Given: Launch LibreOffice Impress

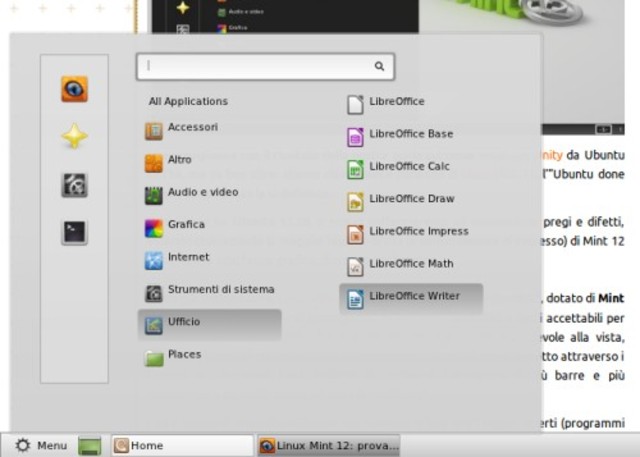Looking at the screenshot, I should point(411,234).
